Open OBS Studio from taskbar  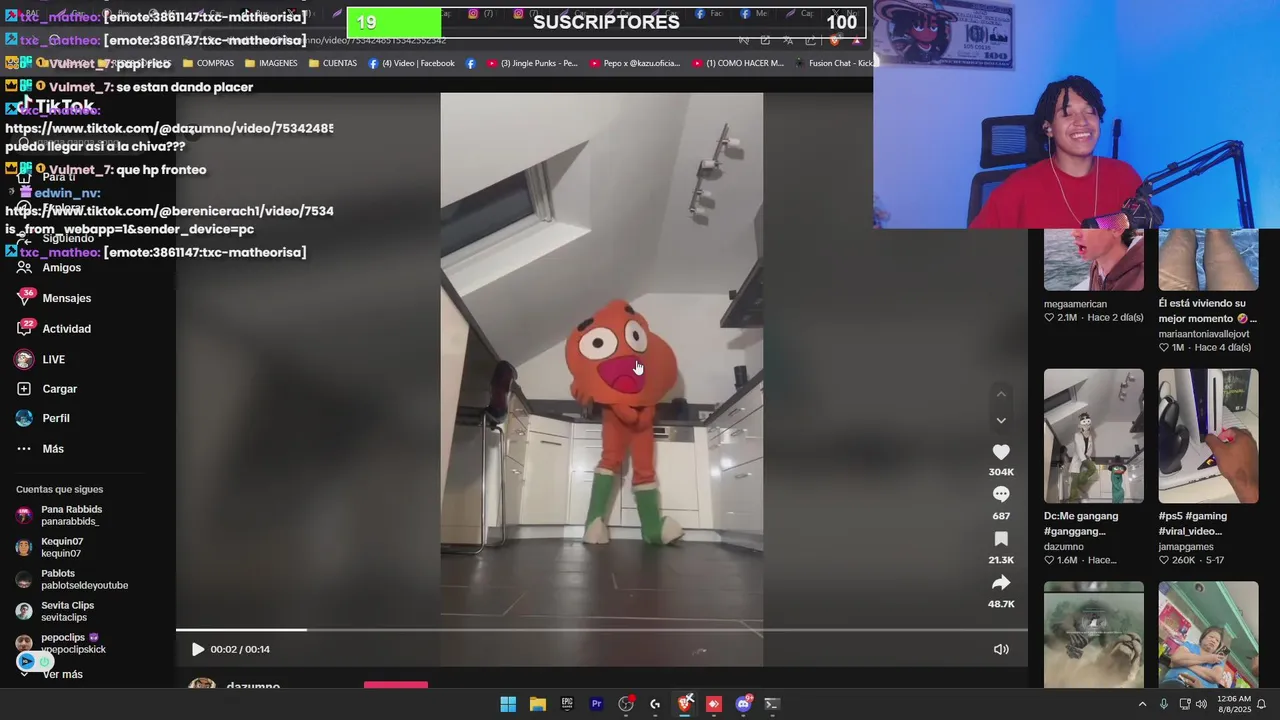tap(626, 704)
